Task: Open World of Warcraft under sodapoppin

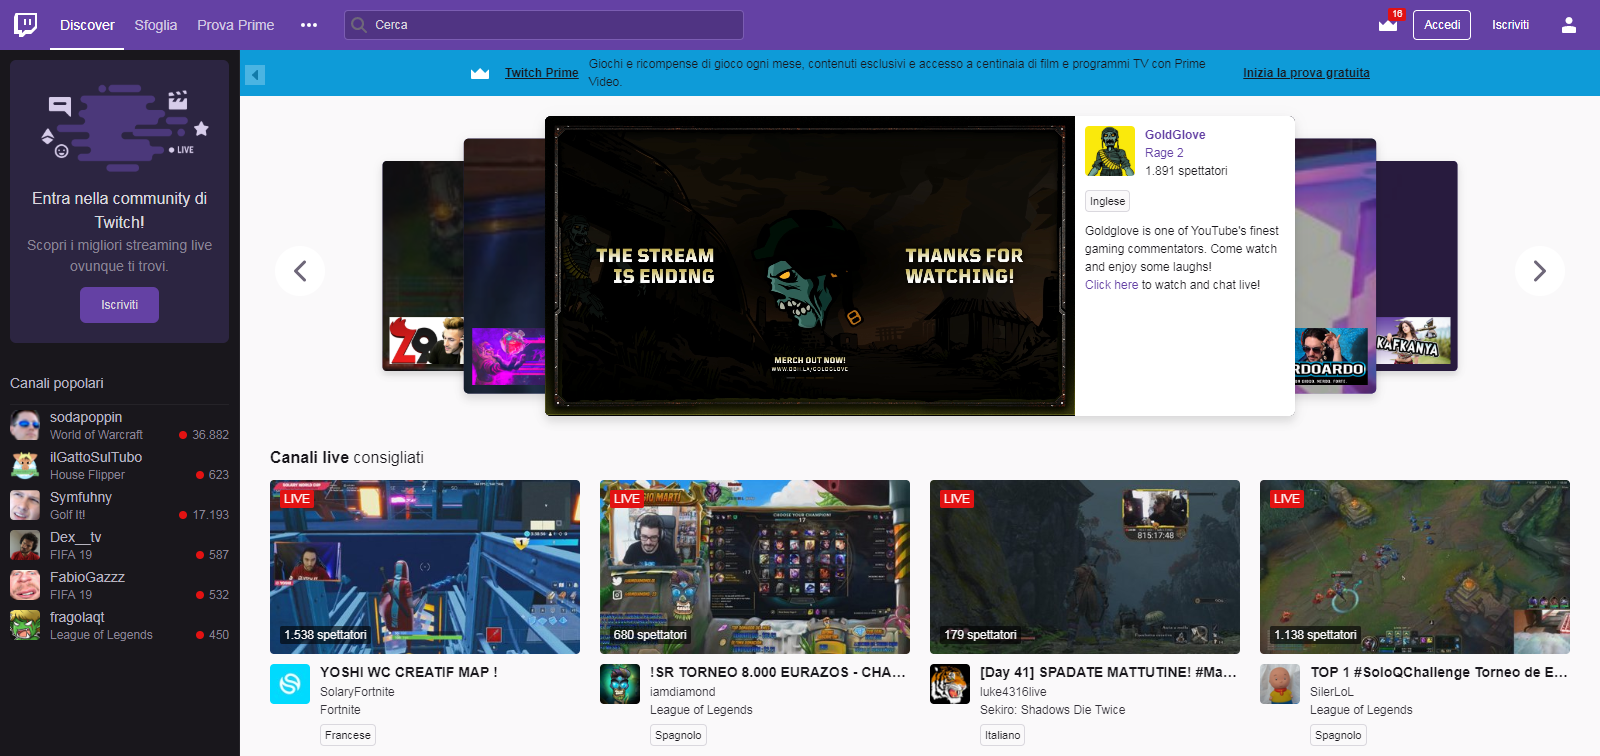Action: coord(96,435)
